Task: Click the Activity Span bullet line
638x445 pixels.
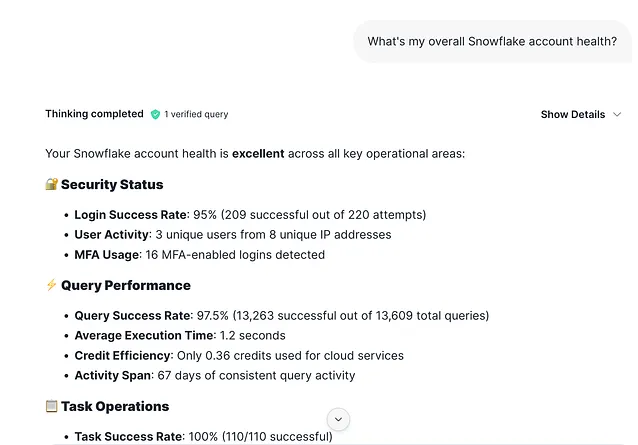Action: [x=214, y=376]
